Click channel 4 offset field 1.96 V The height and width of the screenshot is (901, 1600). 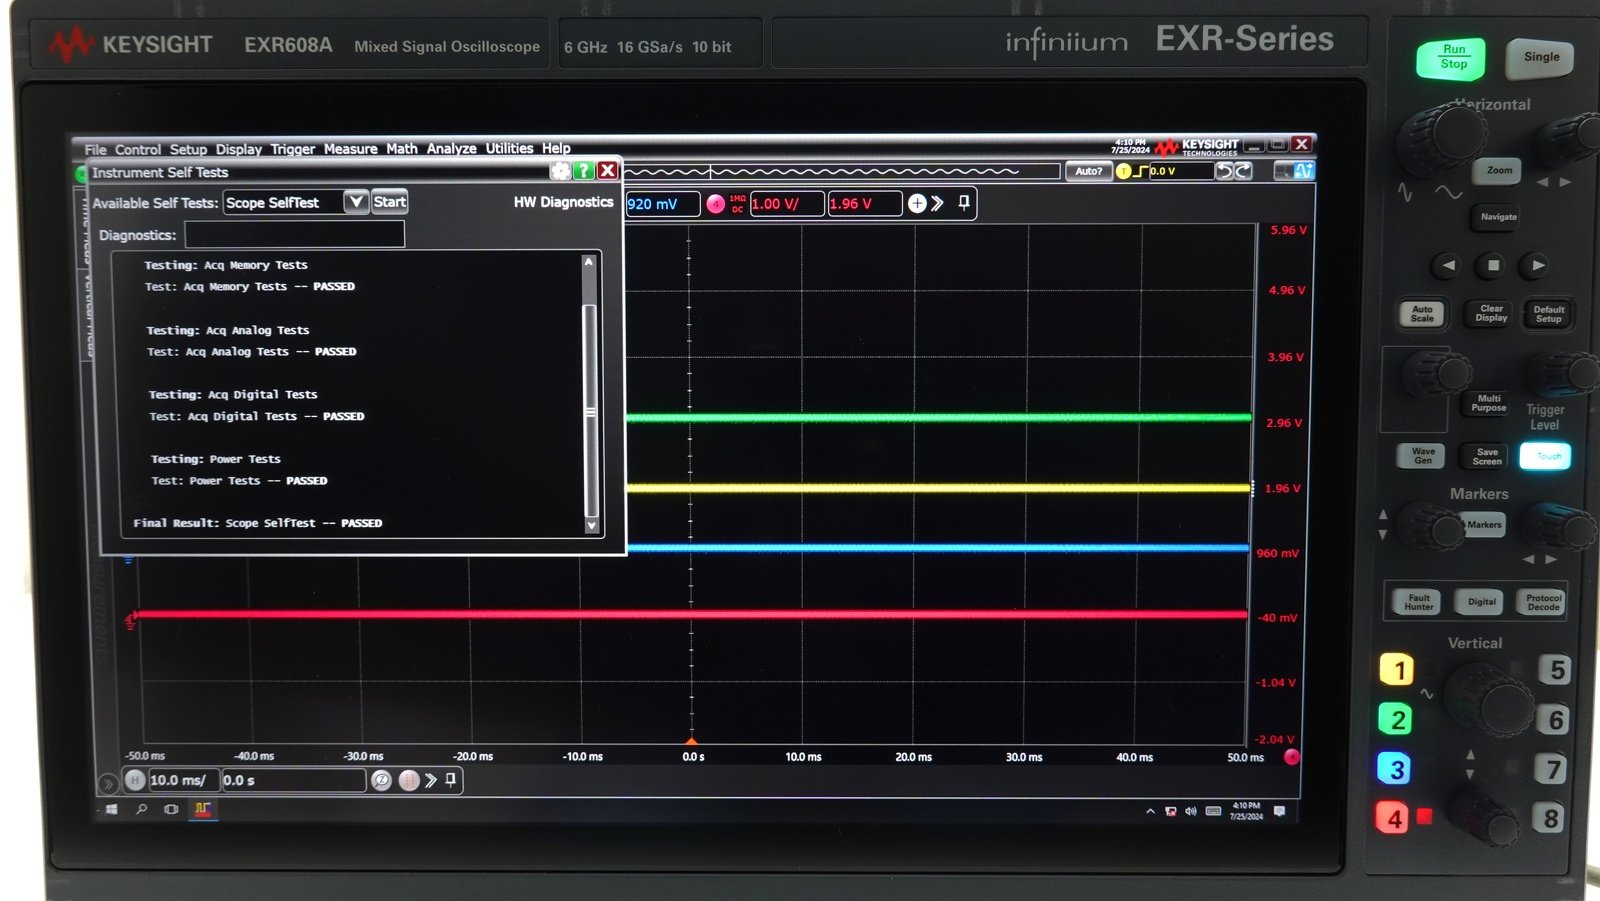click(865, 204)
